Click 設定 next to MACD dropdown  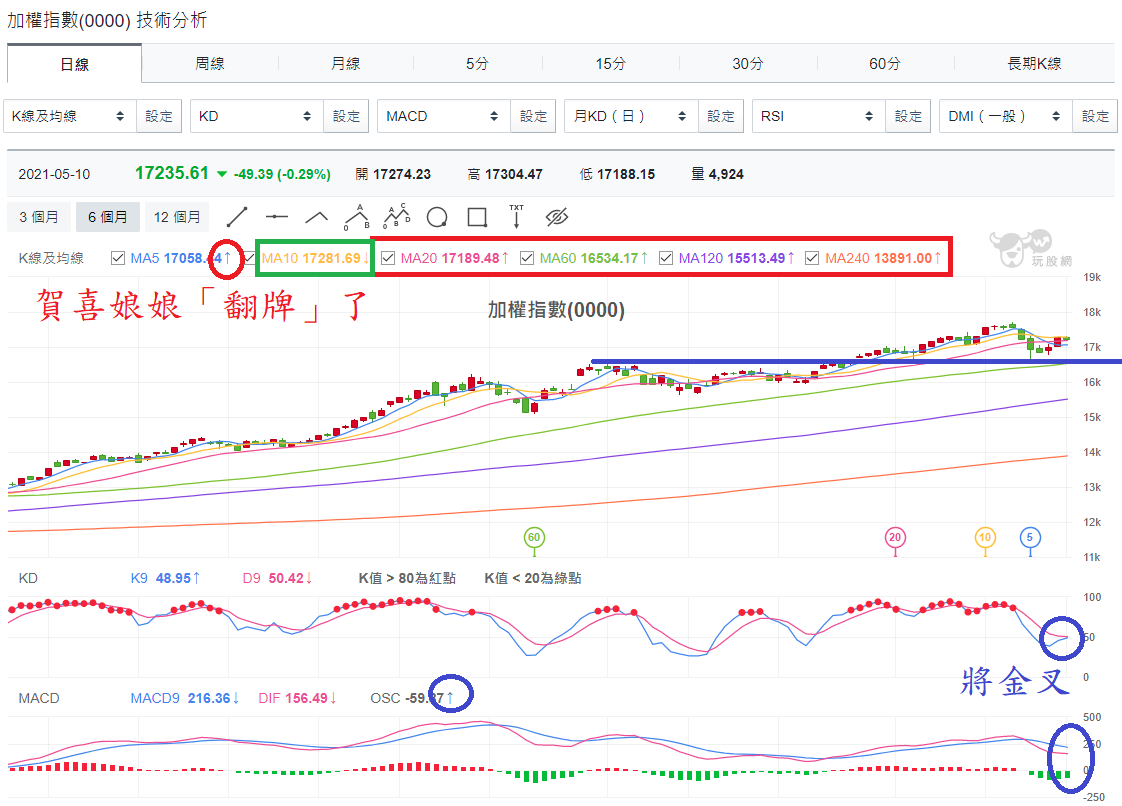[x=533, y=116]
